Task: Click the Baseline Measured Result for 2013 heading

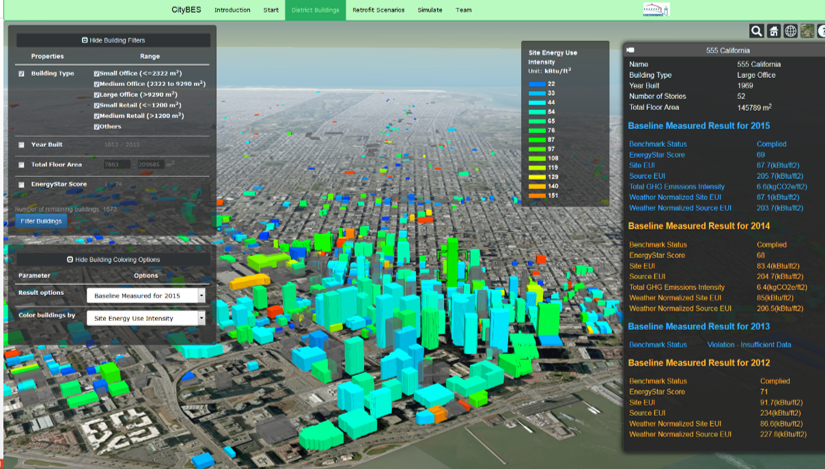Action: pyautogui.click(x=699, y=326)
